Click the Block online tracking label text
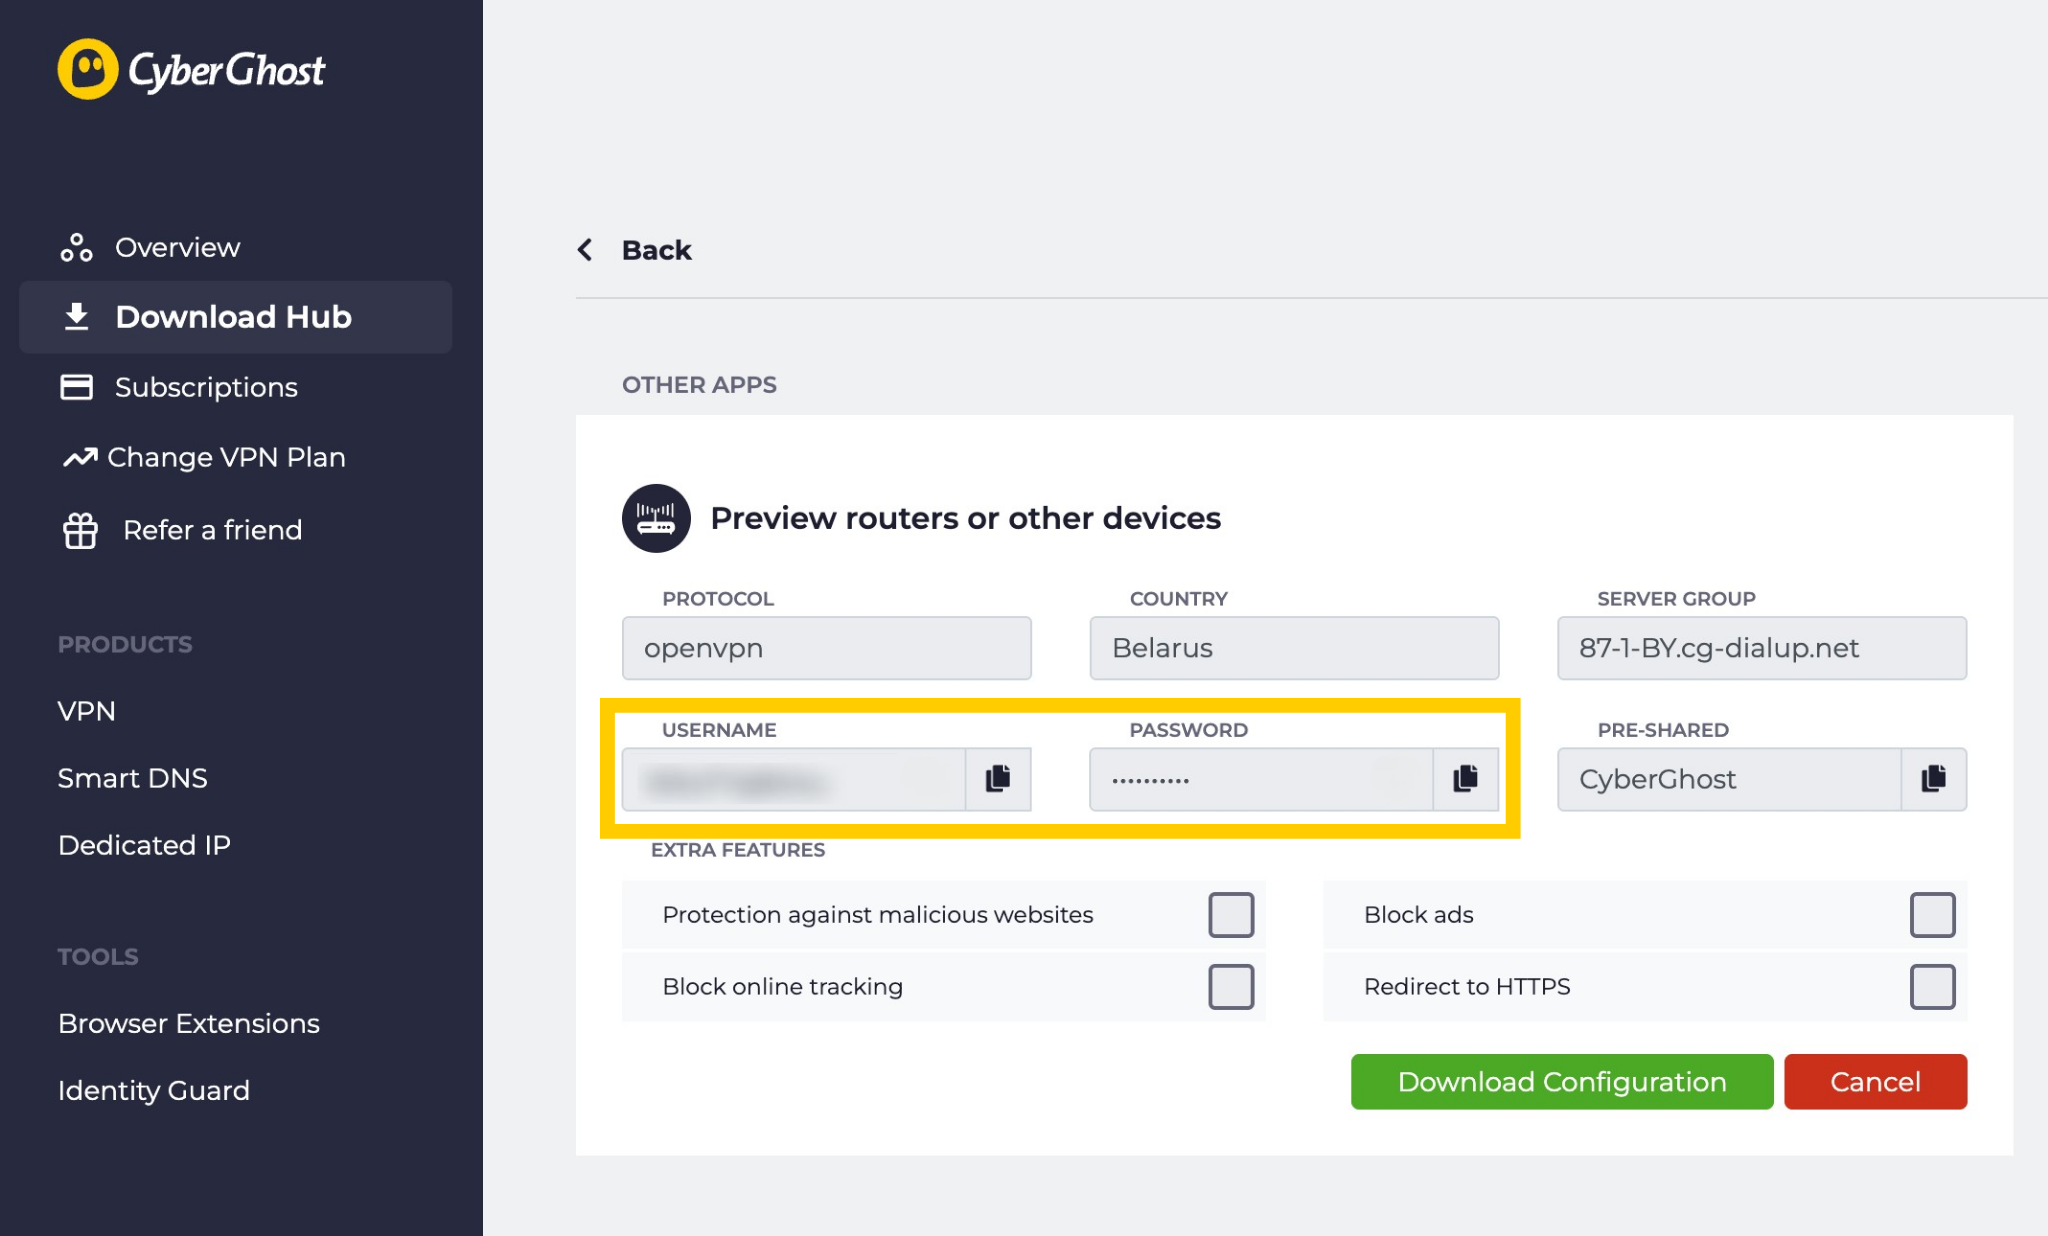 (x=783, y=987)
